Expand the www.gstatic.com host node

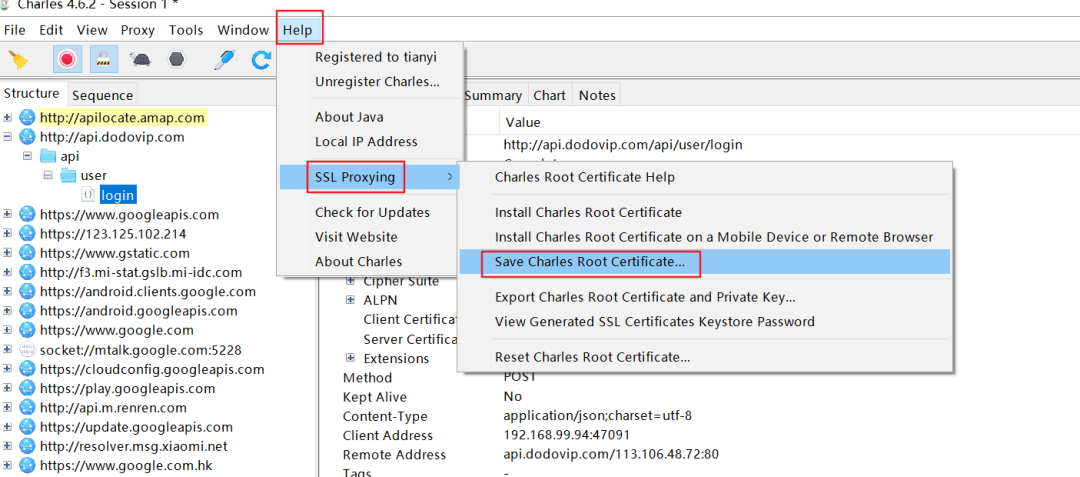[8, 253]
